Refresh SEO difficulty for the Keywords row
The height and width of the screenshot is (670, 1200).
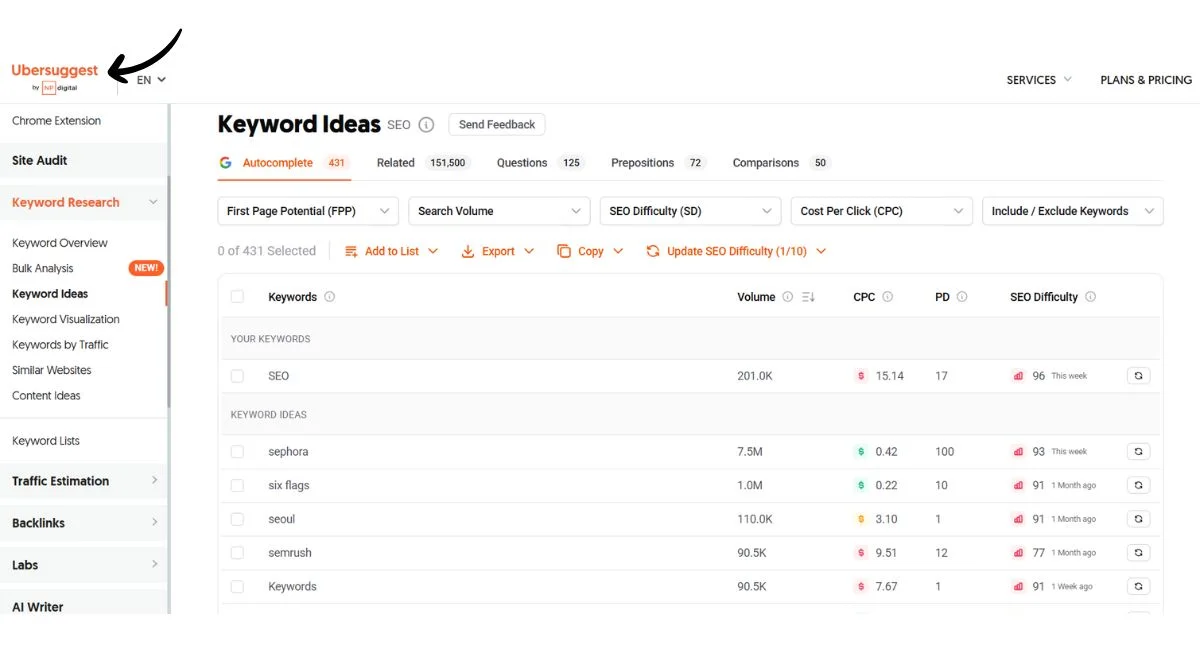coord(1138,587)
